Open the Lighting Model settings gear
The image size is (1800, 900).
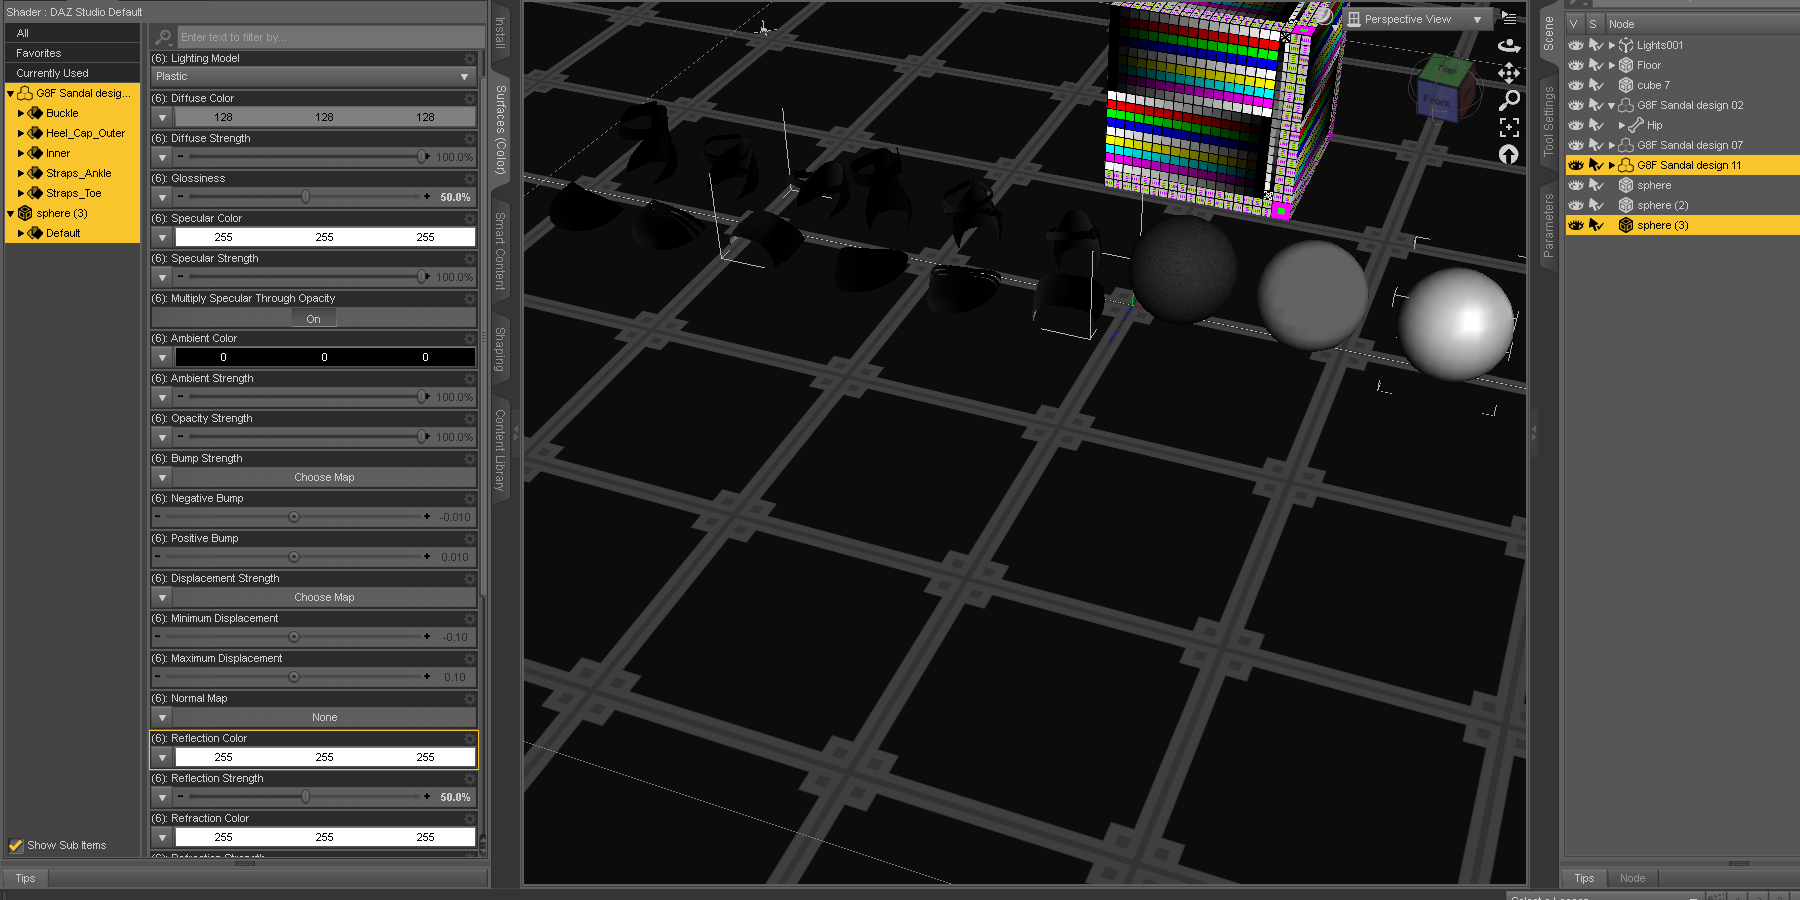(x=469, y=58)
